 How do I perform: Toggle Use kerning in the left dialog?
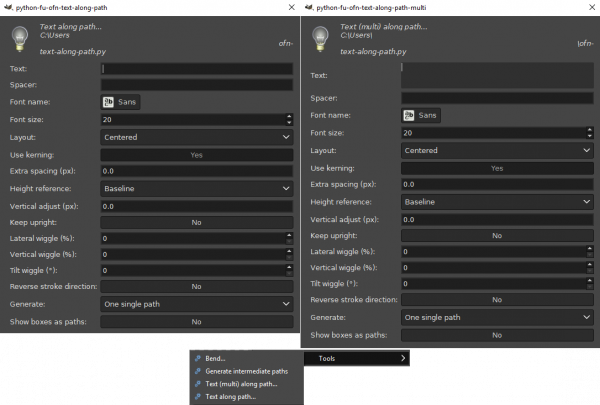point(197,155)
